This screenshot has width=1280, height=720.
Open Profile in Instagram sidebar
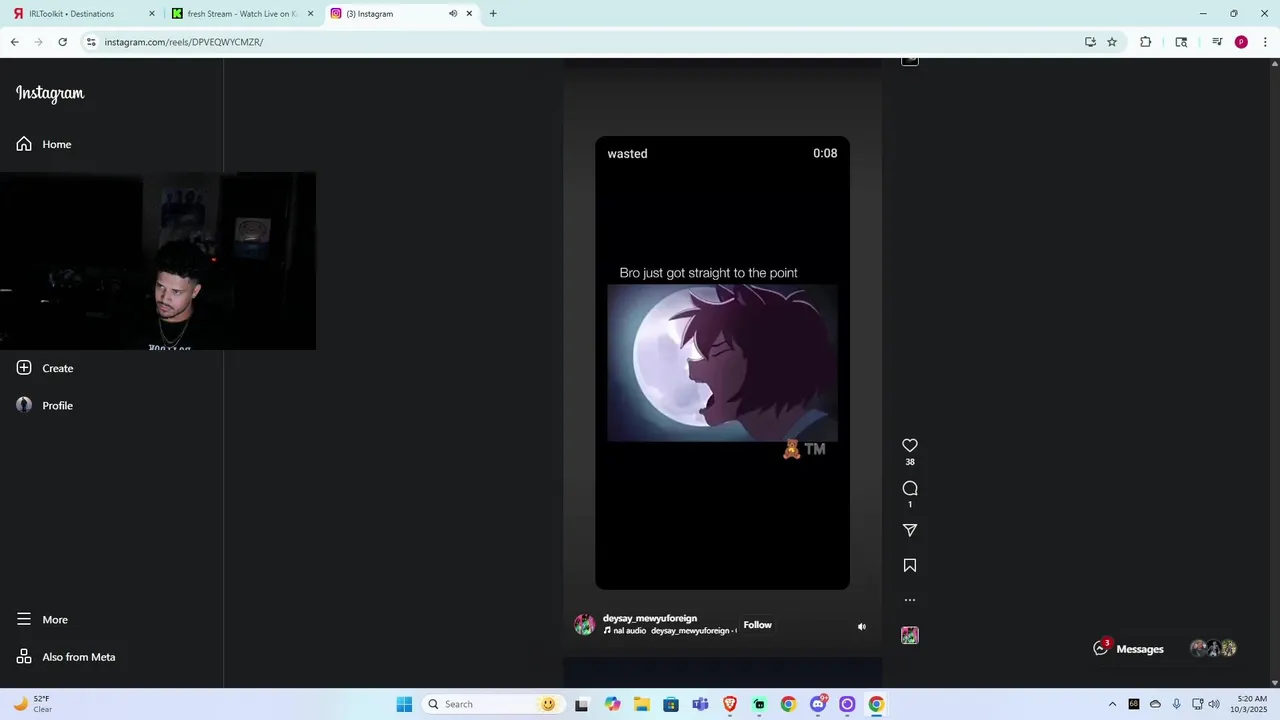(45, 405)
